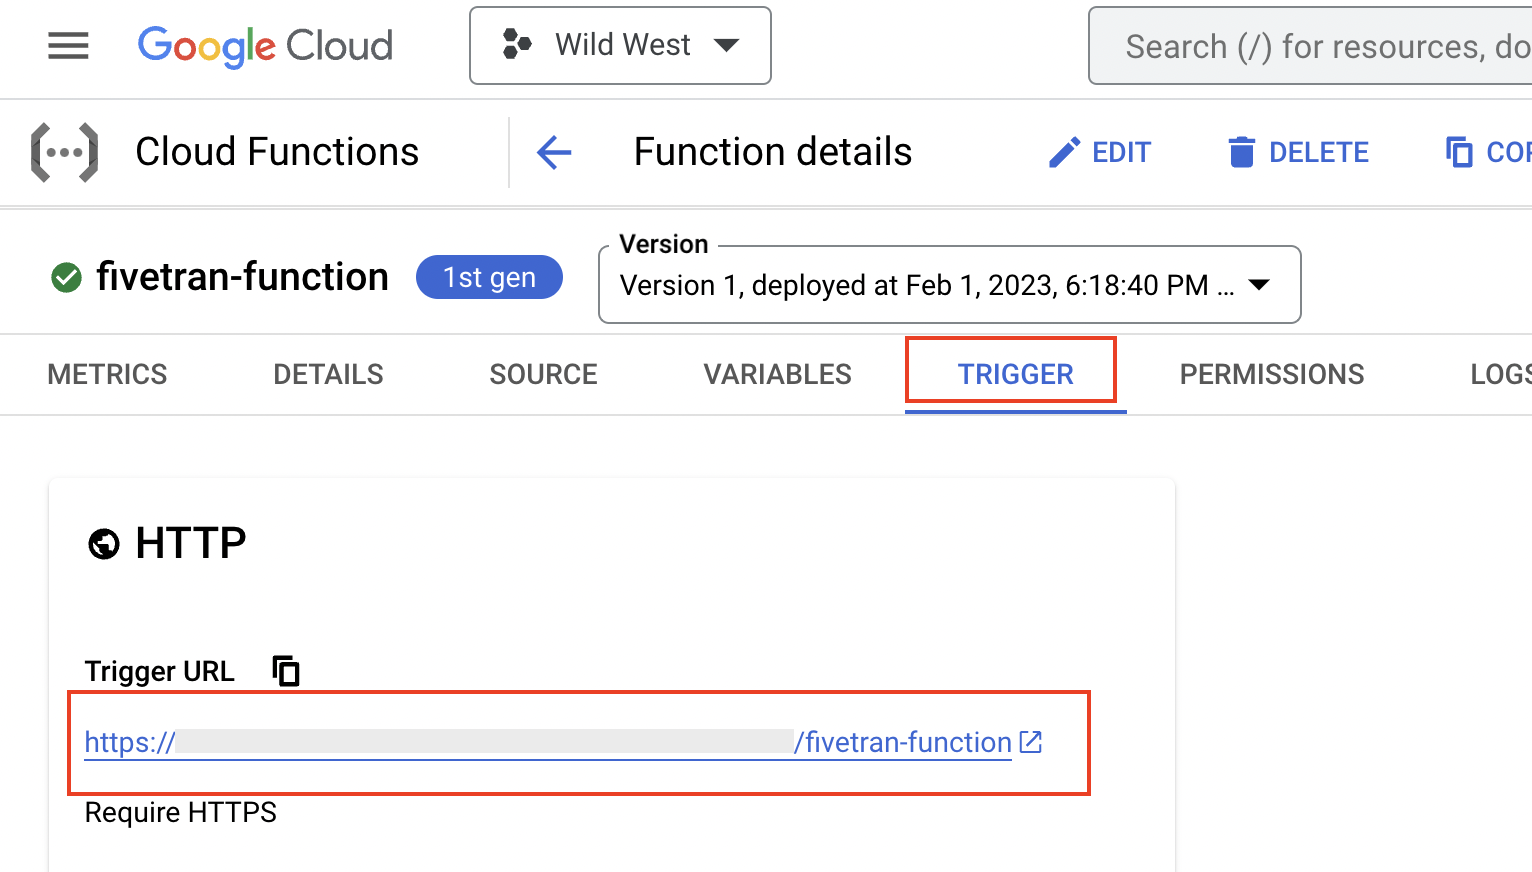Click the HTTP globe icon
1532x872 pixels.
(104, 544)
